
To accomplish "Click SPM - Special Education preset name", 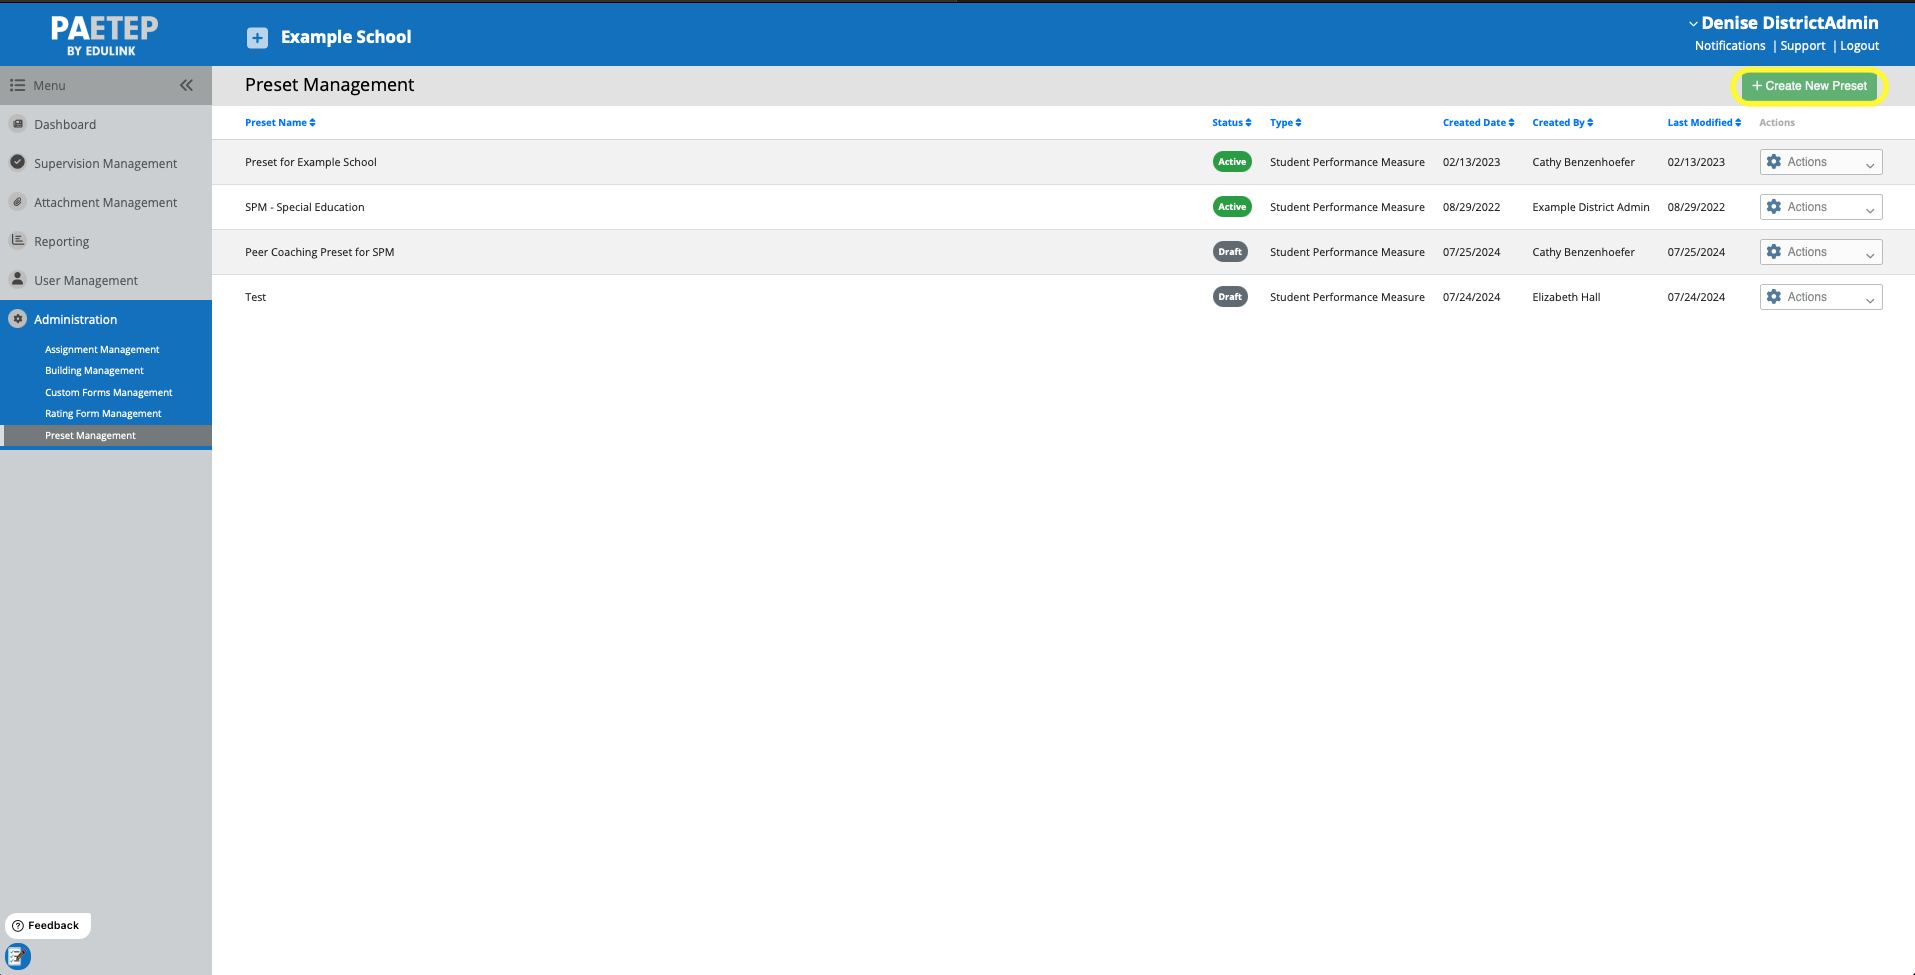I will click(x=305, y=207).
